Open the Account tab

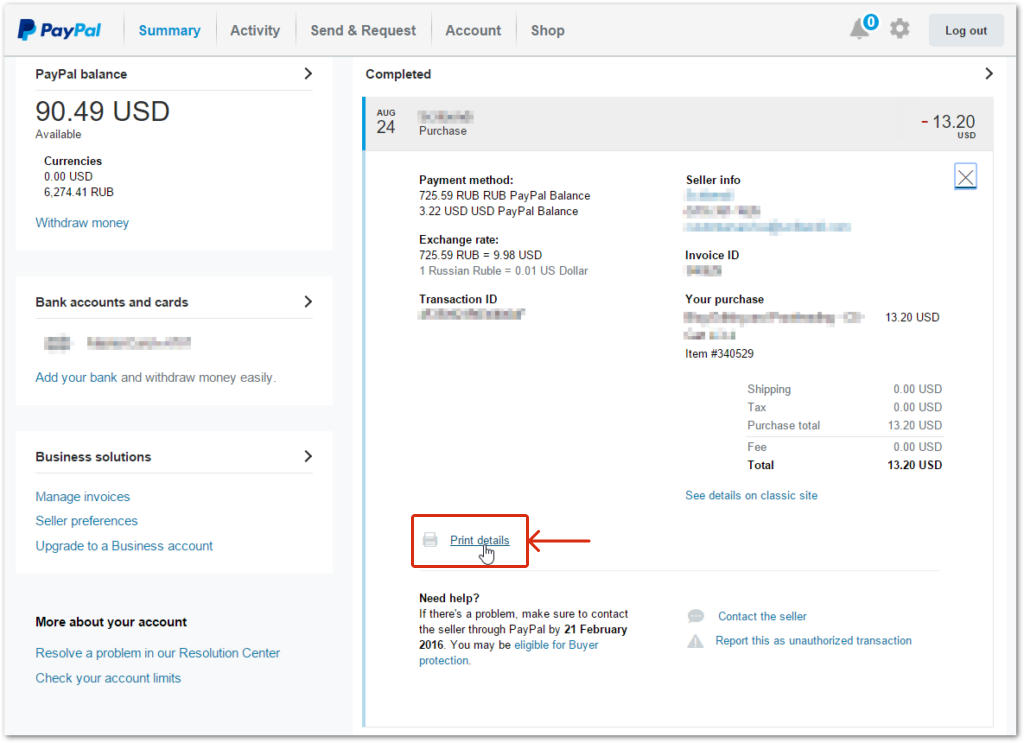coord(473,30)
